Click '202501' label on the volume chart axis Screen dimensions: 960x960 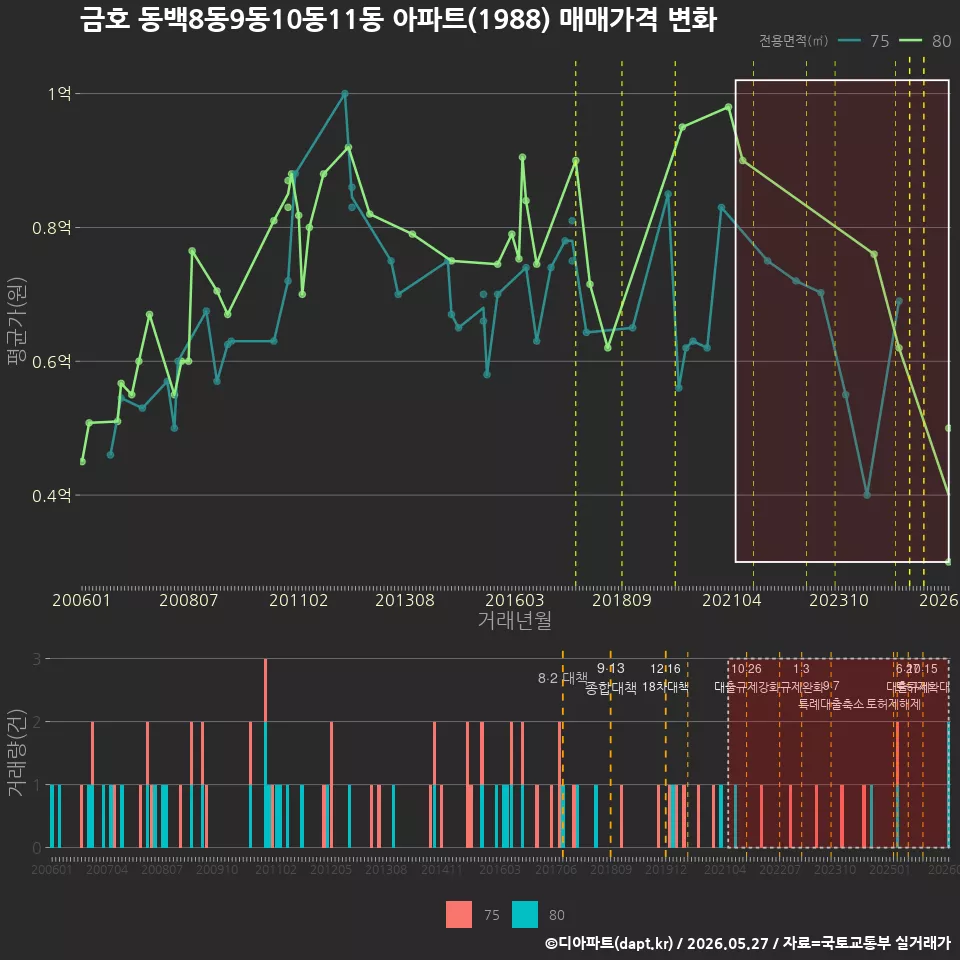pyautogui.click(x=890, y=869)
